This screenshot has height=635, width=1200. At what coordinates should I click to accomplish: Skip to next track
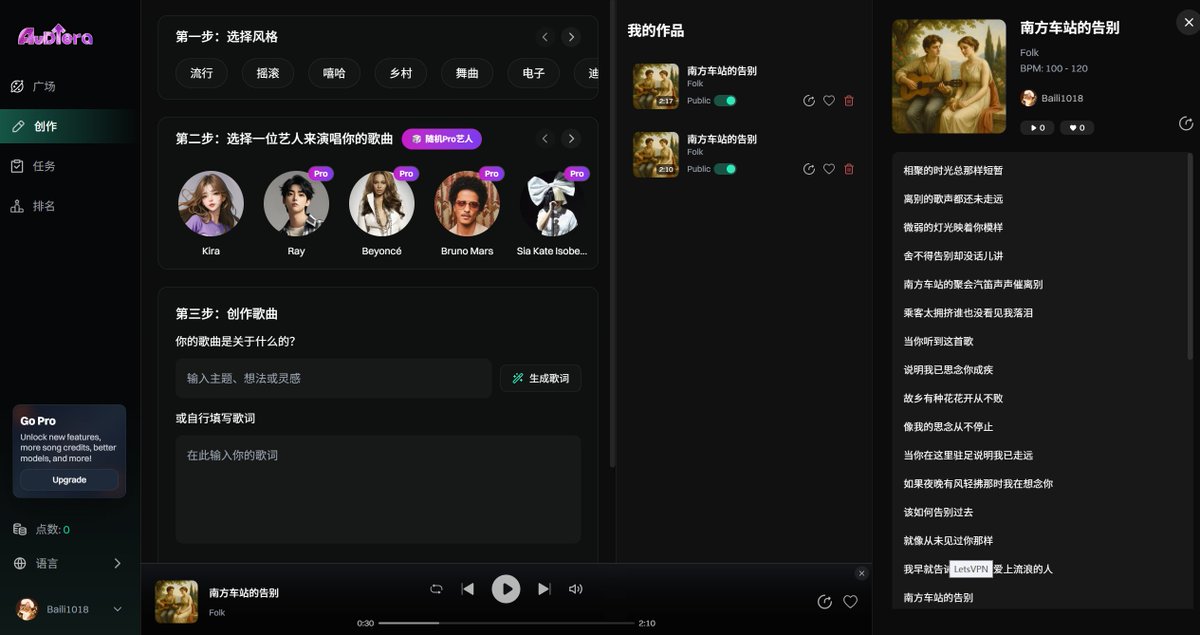click(x=544, y=589)
